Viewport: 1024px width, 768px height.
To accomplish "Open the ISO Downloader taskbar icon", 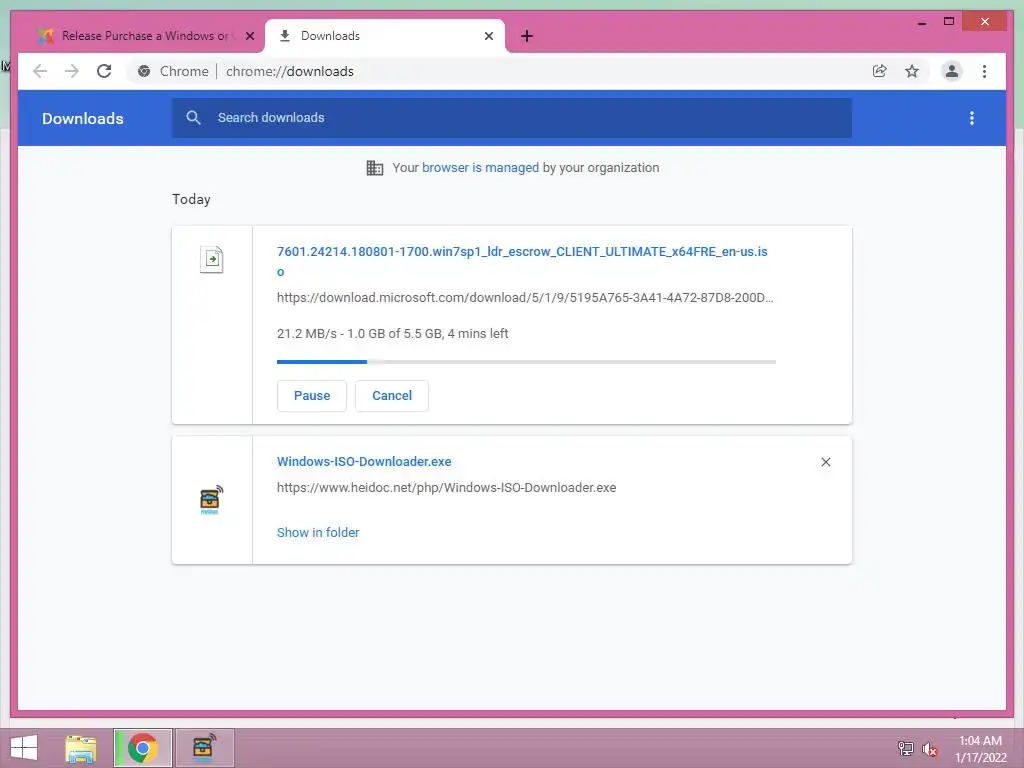I will 204,748.
